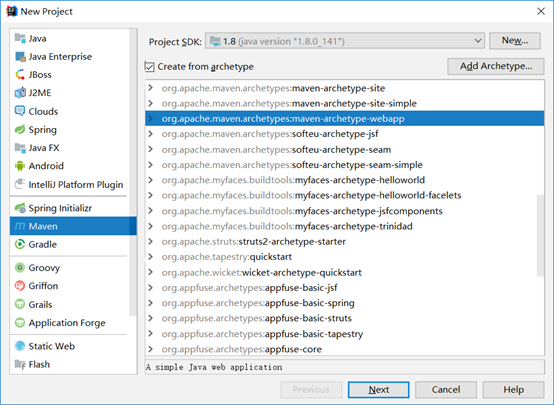Image resolution: width=554 pixels, height=405 pixels.
Task: Click the Application Forge icon
Action: pyautogui.click(x=20, y=322)
